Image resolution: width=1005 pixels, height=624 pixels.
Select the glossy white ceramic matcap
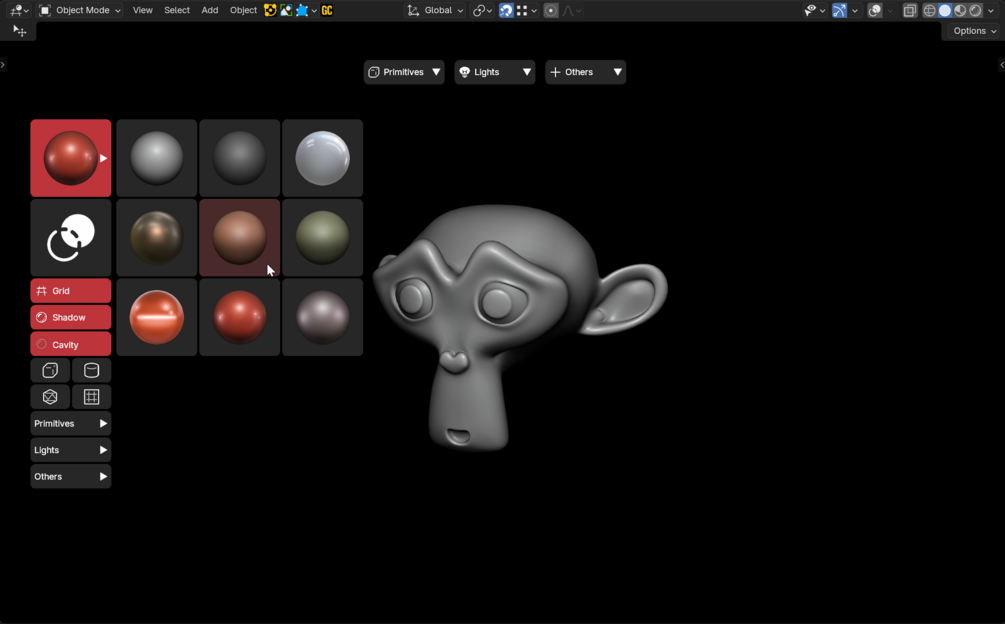click(322, 158)
